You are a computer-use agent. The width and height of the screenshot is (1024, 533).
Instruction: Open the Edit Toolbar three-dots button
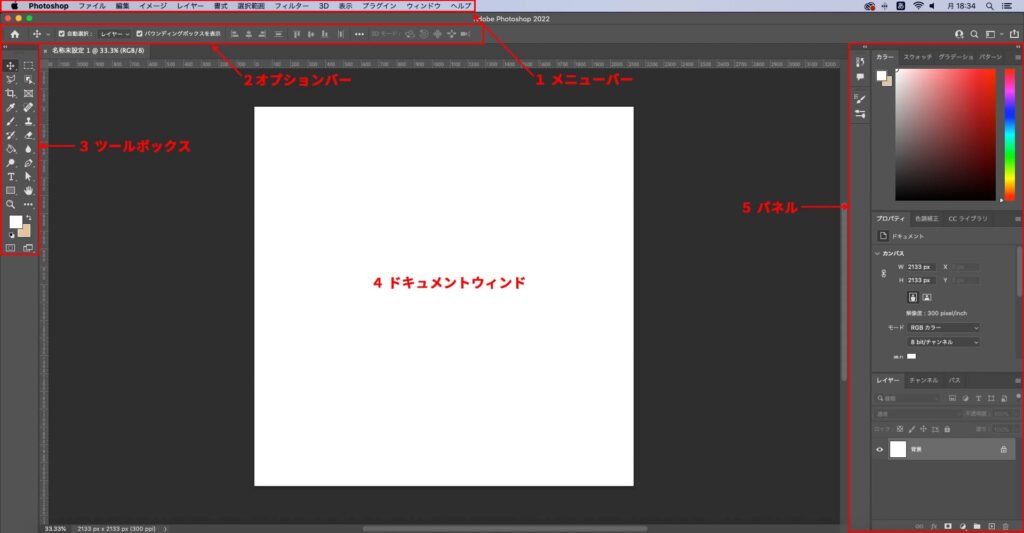click(29, 204)
